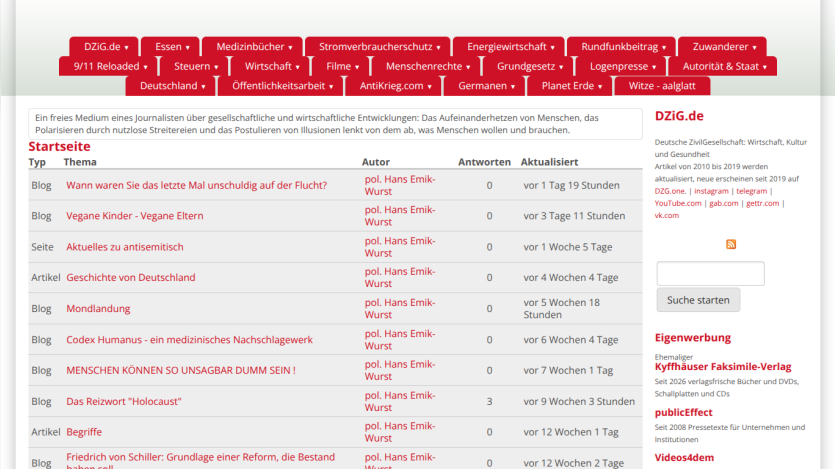Open the Mondlandung blog post
This screenshot has width=835, height=469.
click(x=98, y=309)
